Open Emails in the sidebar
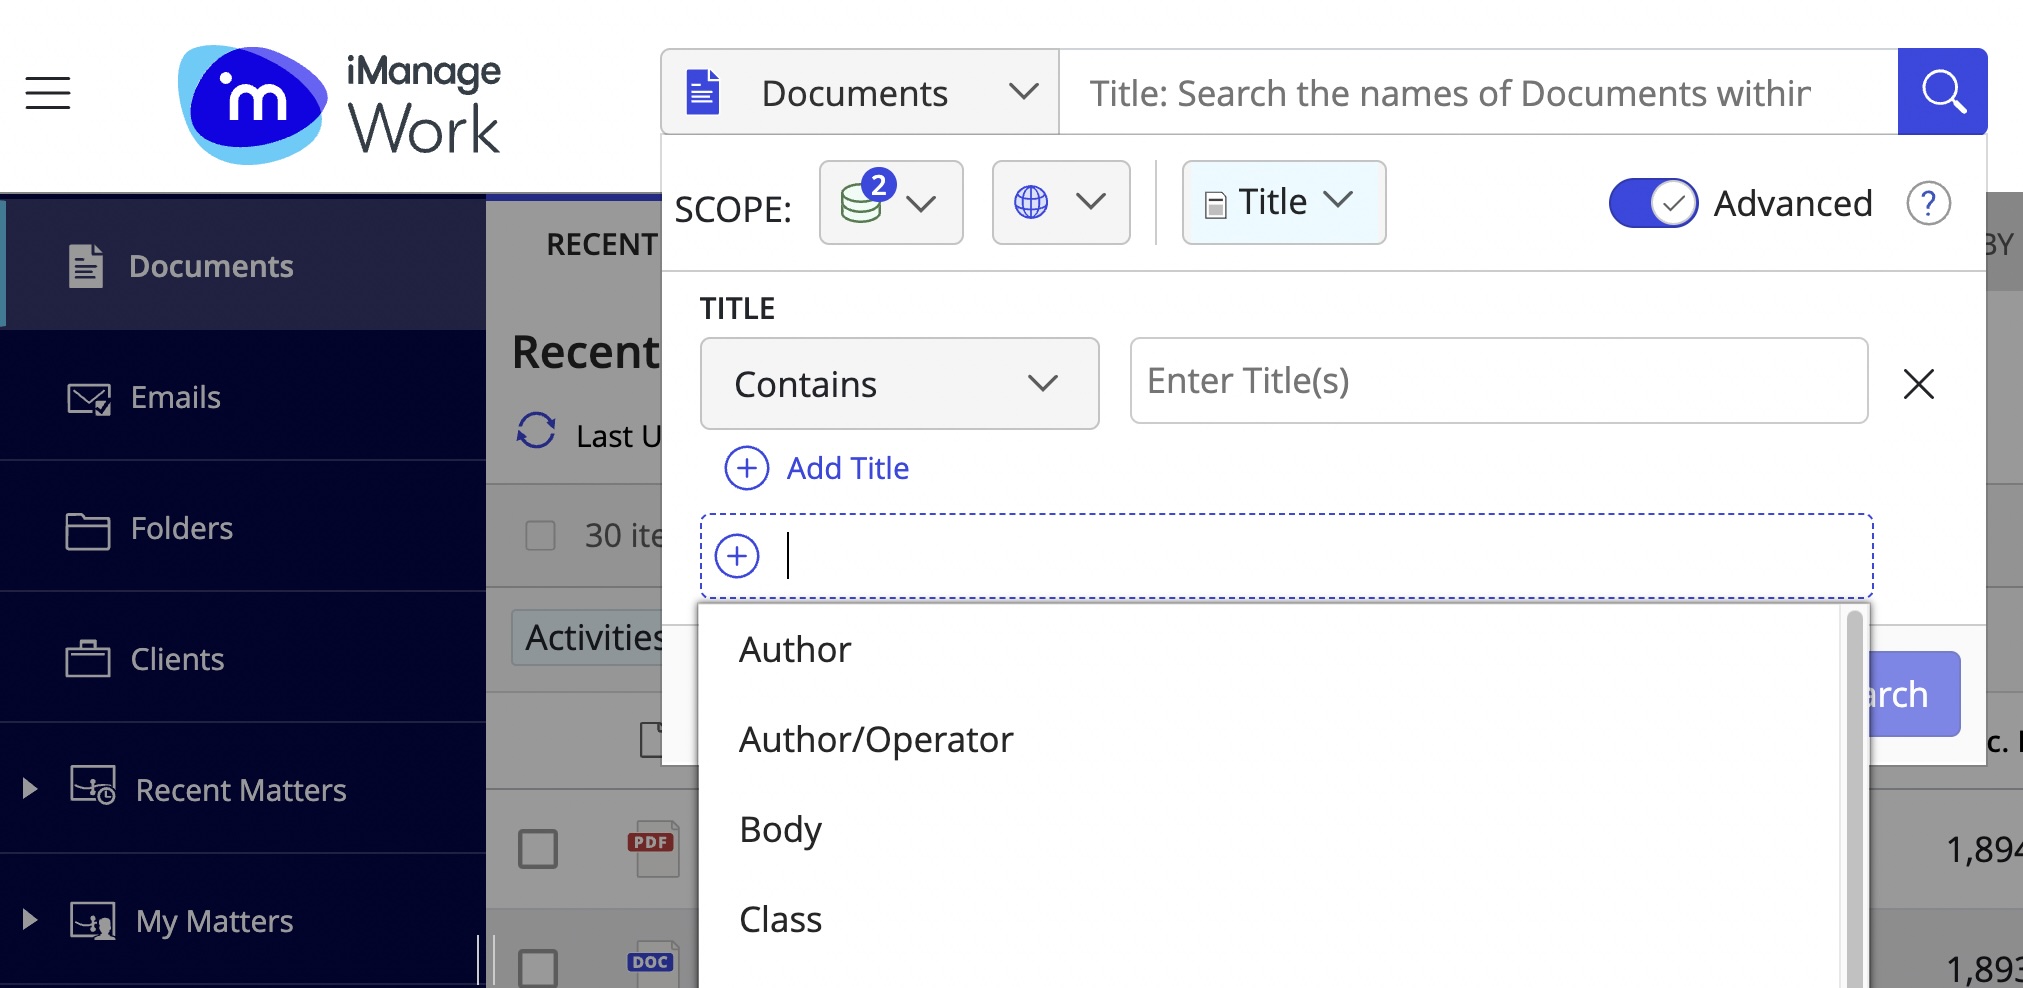2023x988 pixels. pos(243,397)
